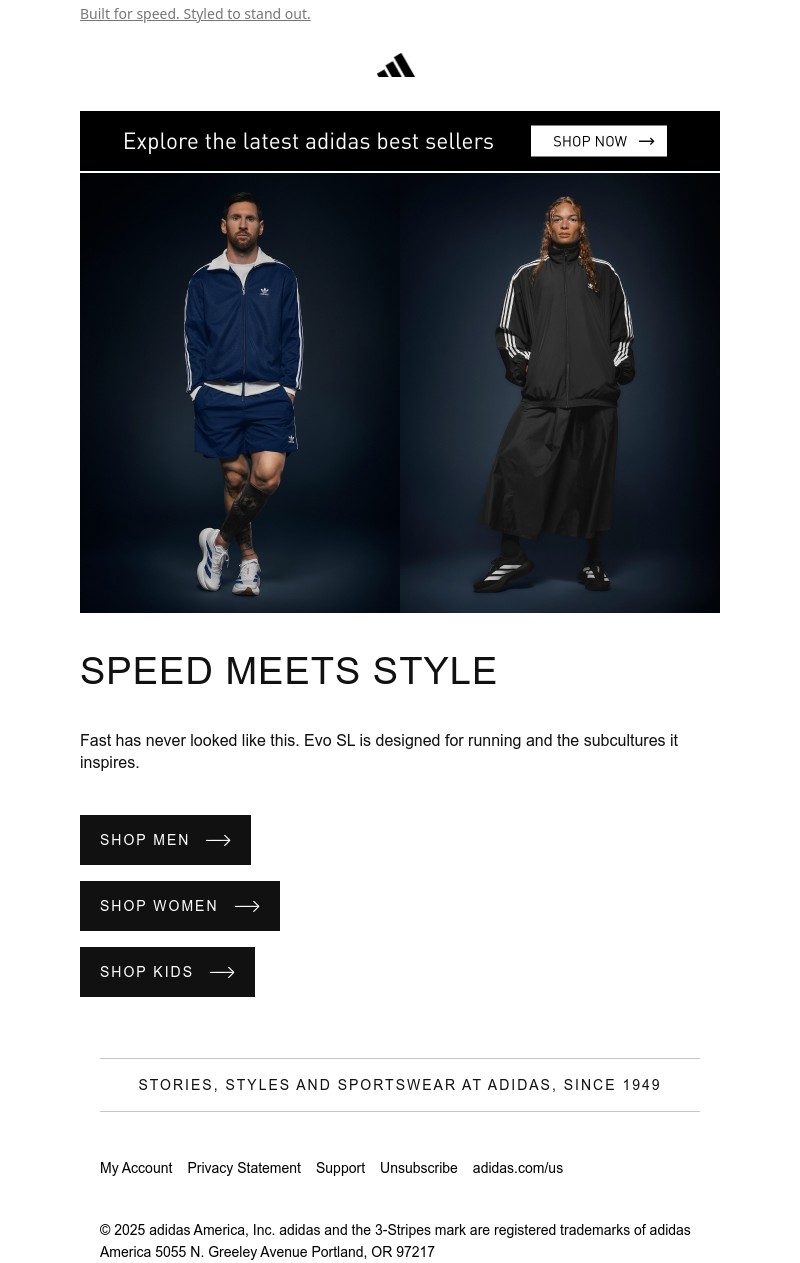Visit the adidas.com/us link
The width and height of the screenshot is (800, 1263).
point(517,1168)
